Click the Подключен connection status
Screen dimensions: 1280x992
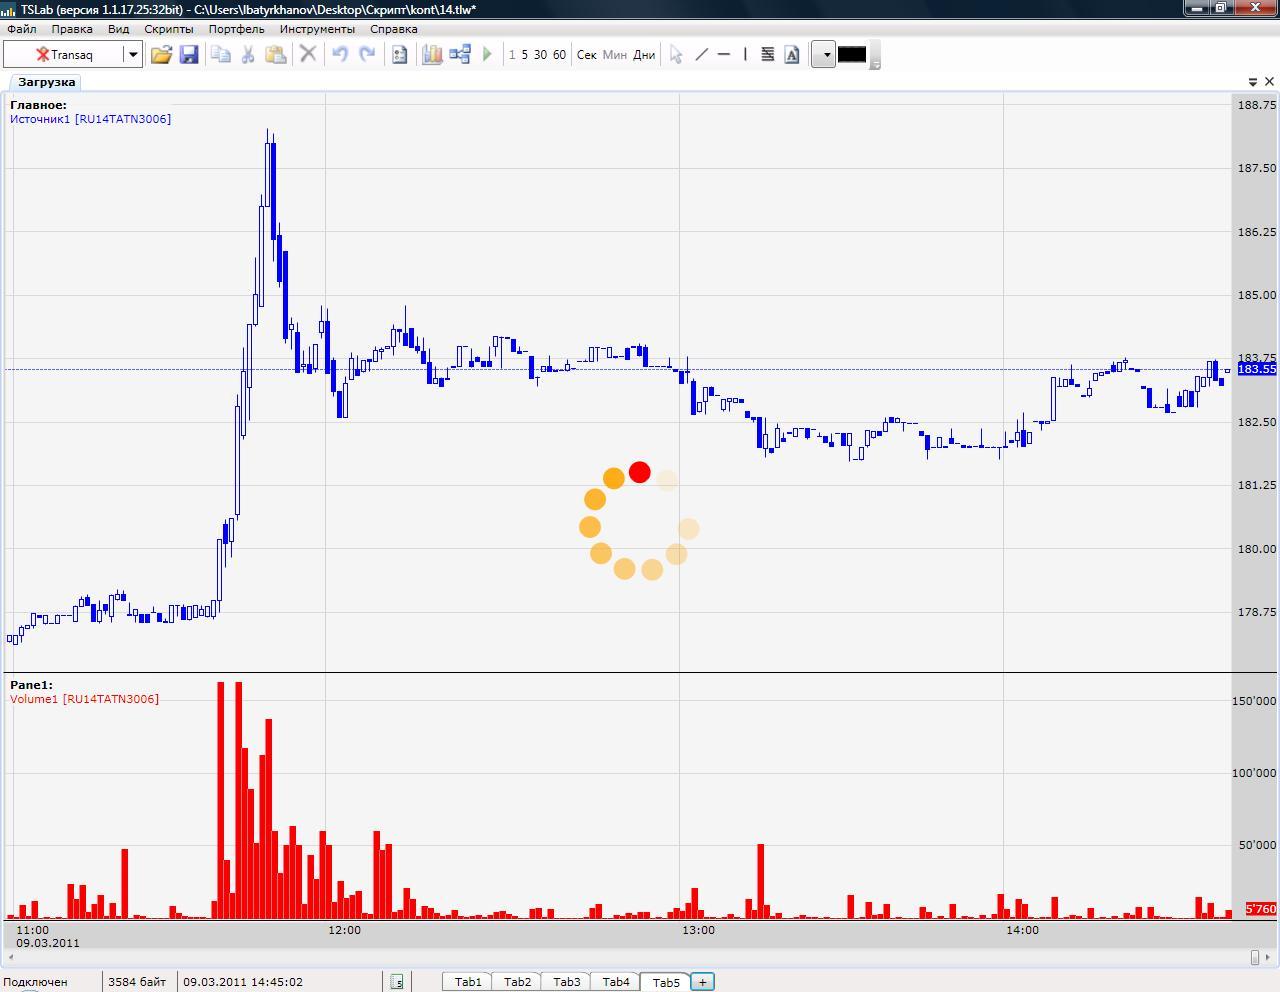[x=35, y=982]
